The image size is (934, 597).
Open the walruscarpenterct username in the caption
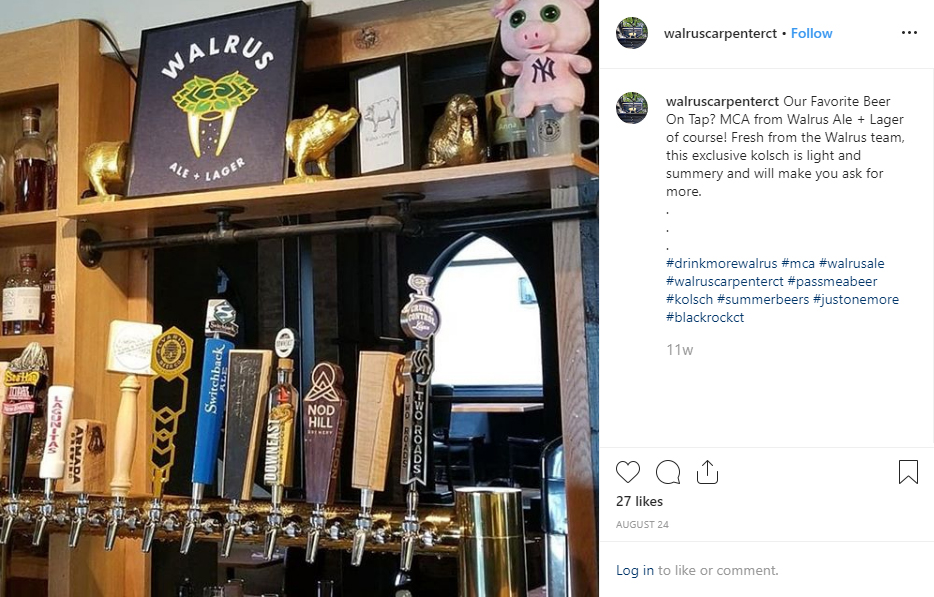click(x=722, y=101)
